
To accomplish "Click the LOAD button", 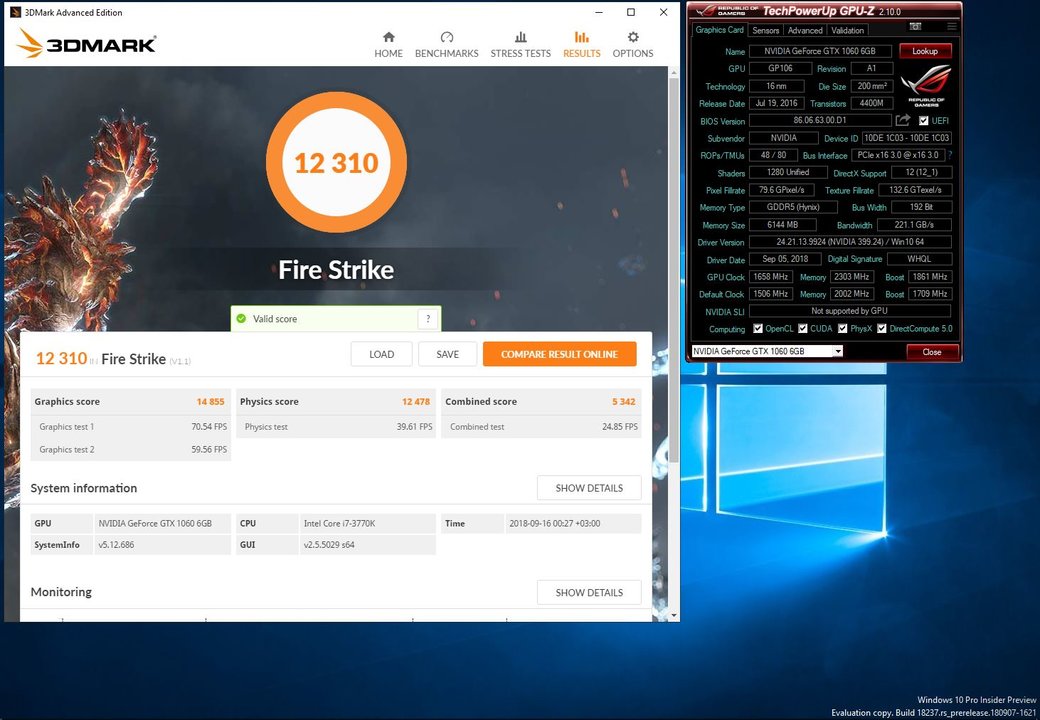I will pos(381,354).
